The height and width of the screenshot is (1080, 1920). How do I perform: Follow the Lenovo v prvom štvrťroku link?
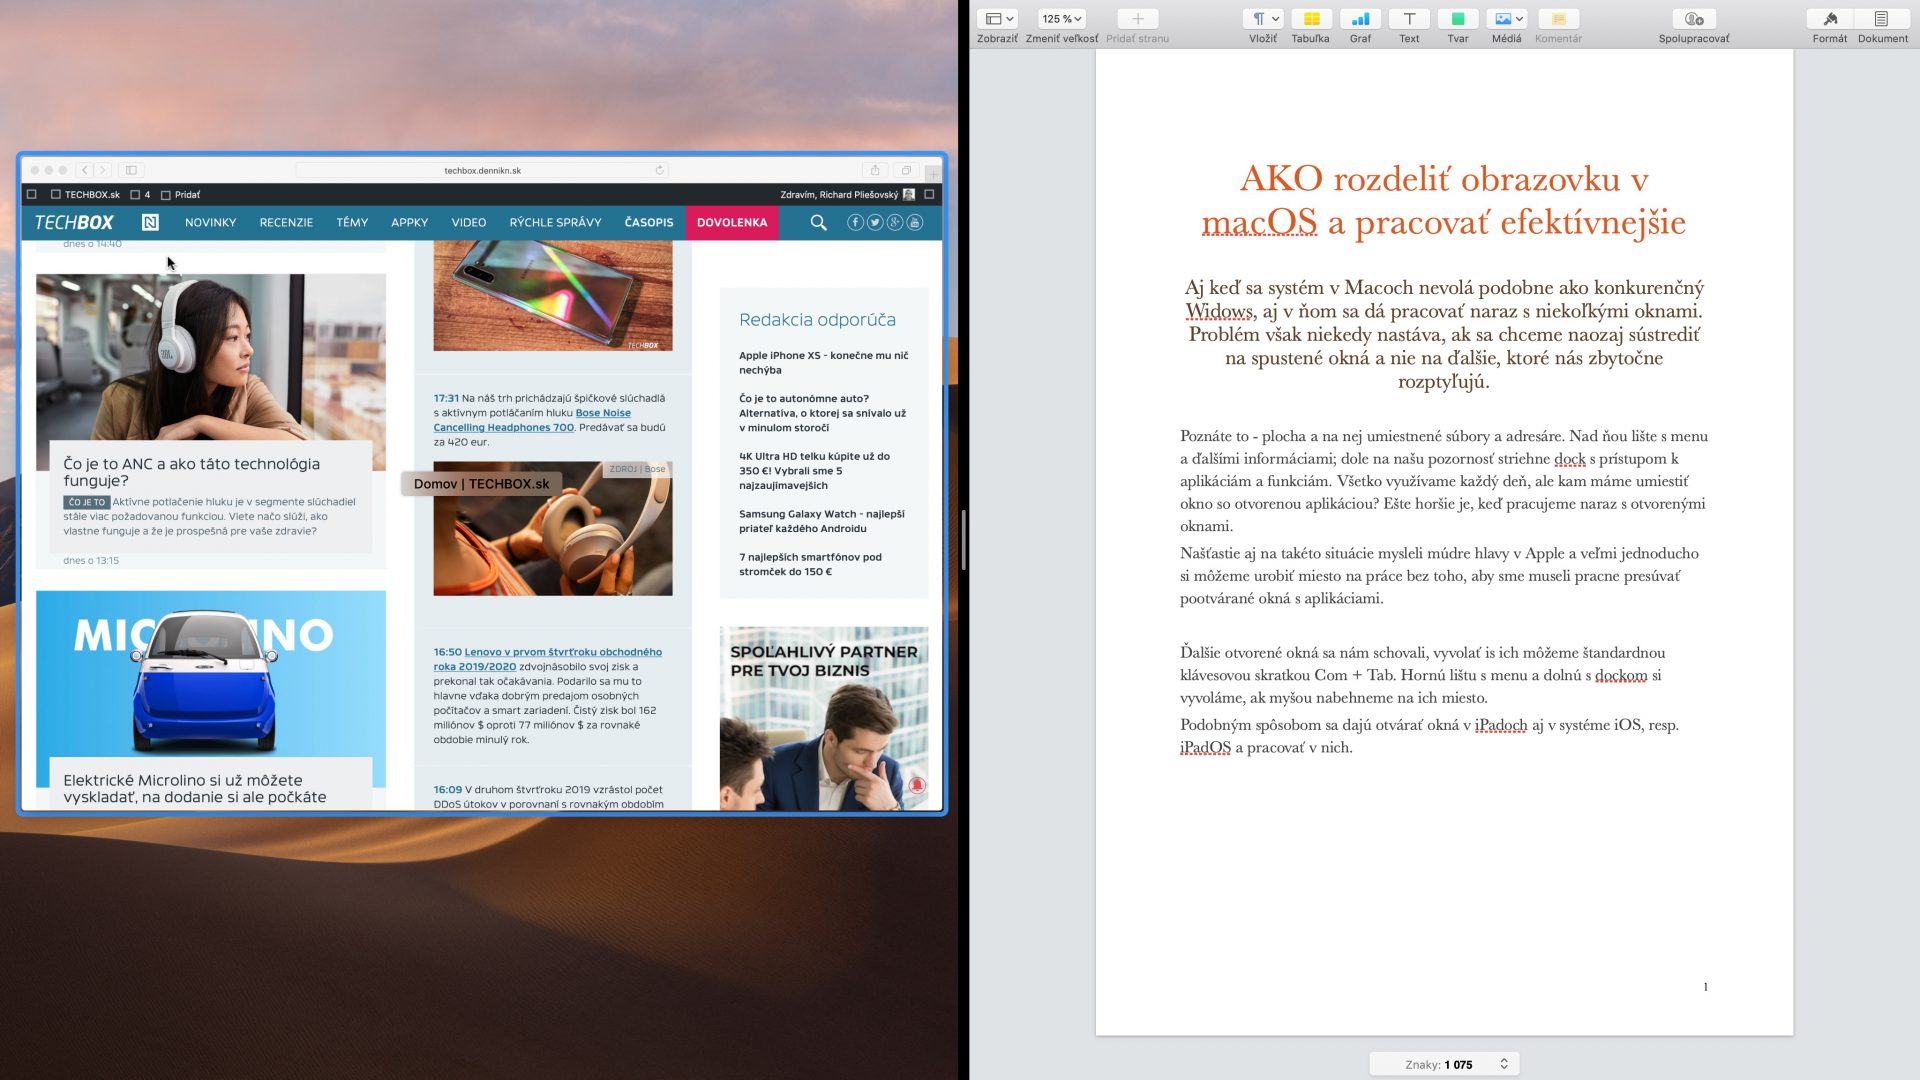coord(547,659)
